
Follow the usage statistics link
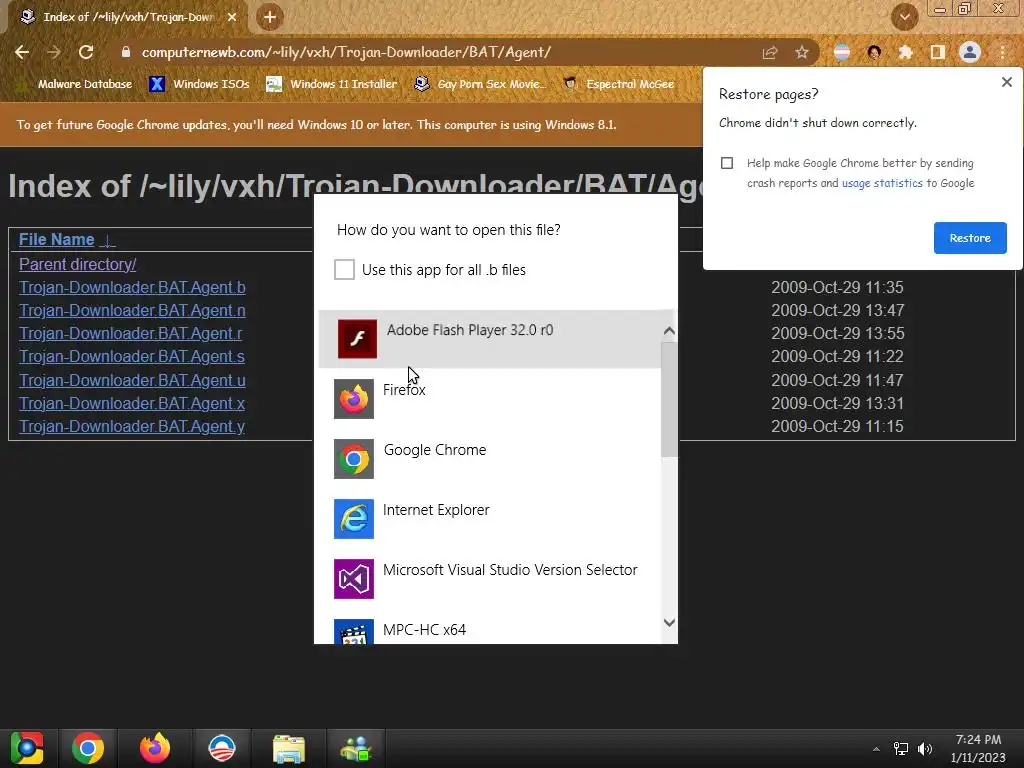click(x=882, y=183)
